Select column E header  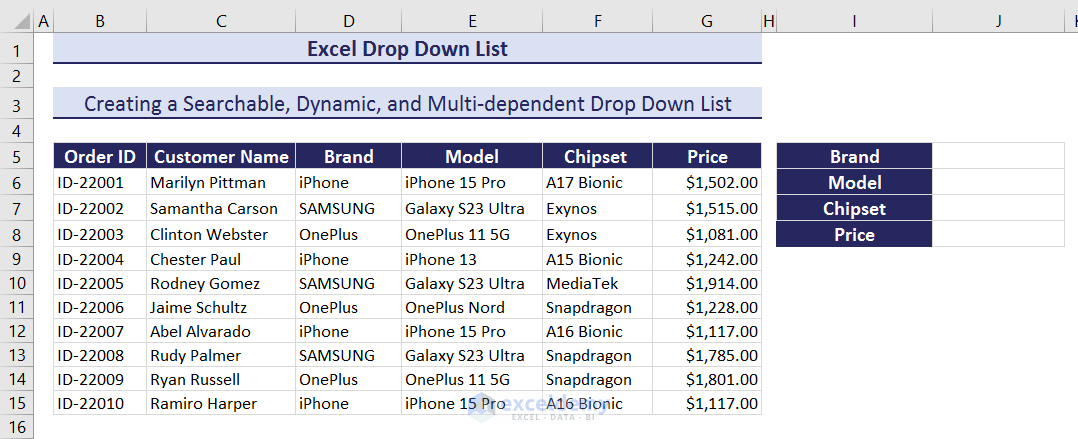click(x=471, y=20)
